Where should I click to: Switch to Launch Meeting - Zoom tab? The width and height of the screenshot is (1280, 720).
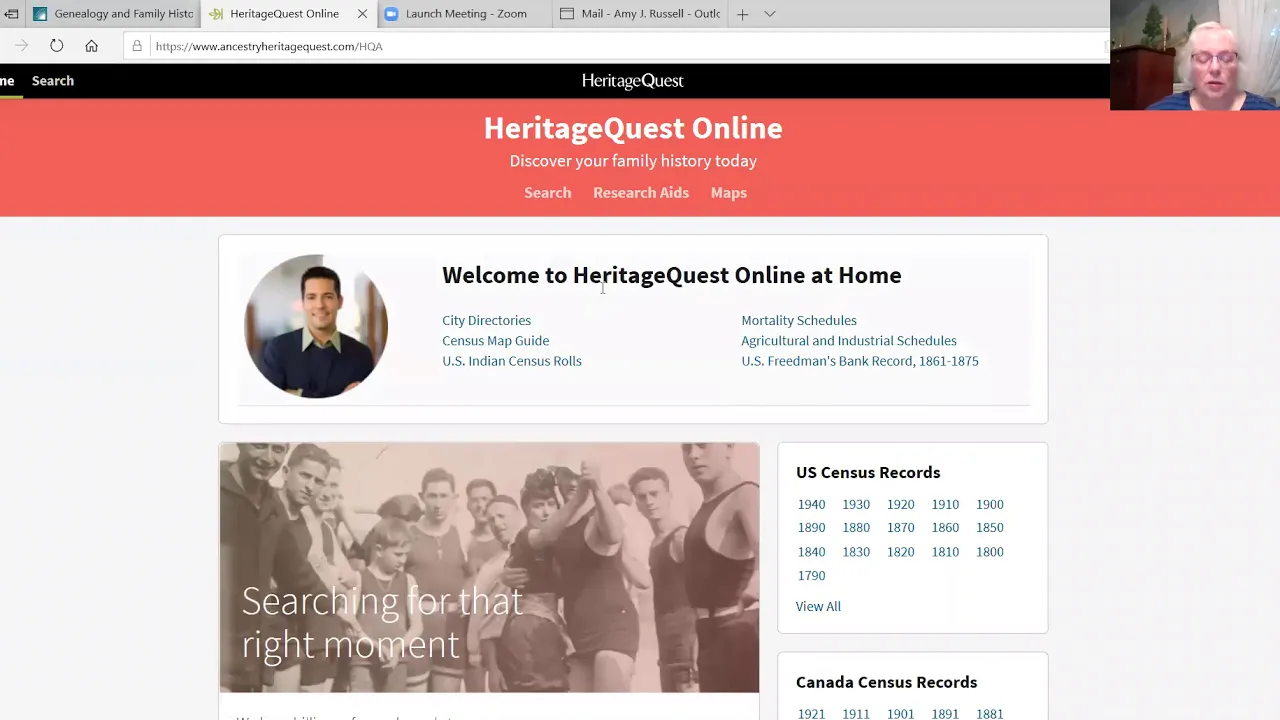coord(464,14)
